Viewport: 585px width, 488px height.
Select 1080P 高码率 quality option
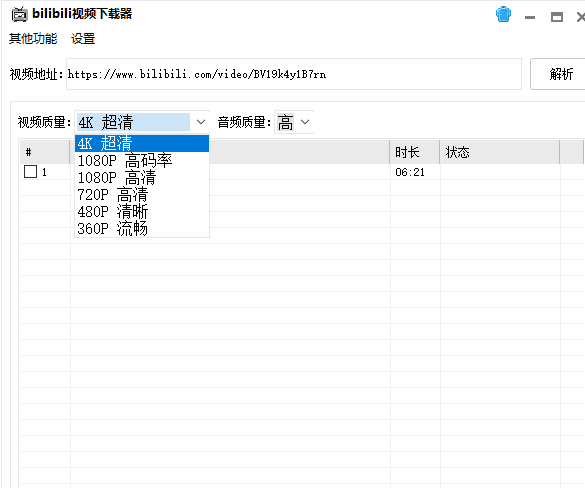pos(142,160)
